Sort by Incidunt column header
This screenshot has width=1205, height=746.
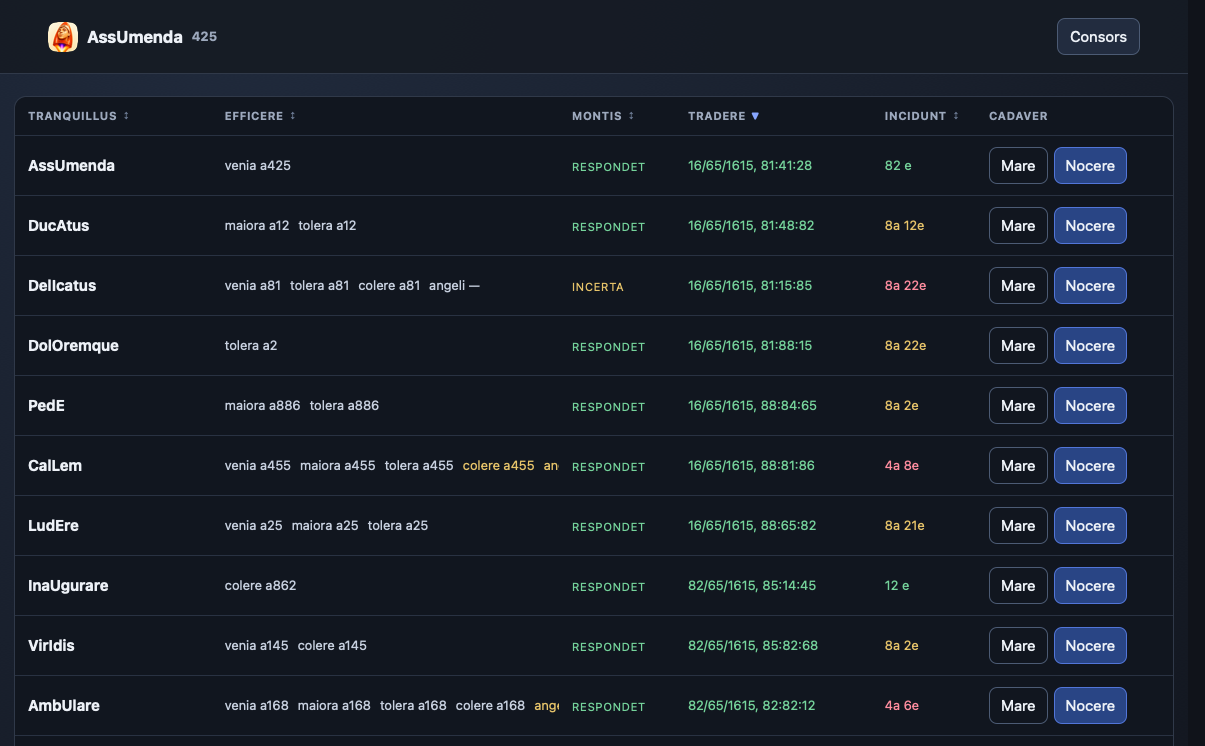tap(922, 116)
